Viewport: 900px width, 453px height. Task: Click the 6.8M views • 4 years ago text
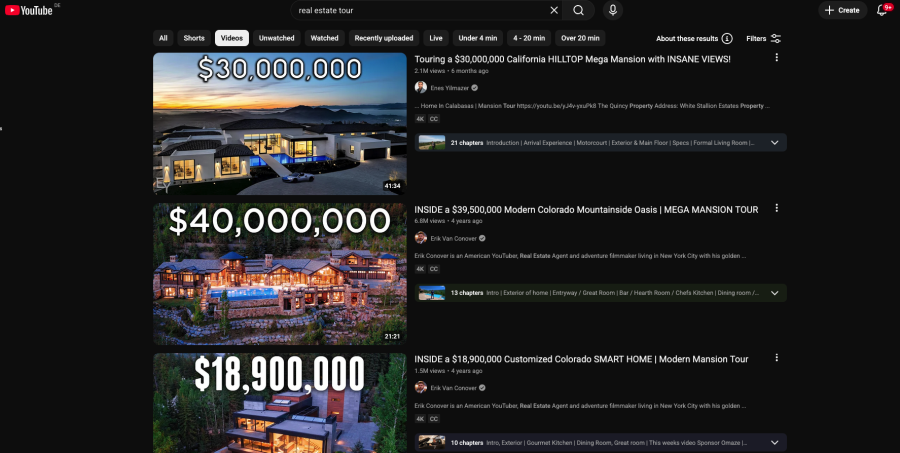click(x=448, y=221)
